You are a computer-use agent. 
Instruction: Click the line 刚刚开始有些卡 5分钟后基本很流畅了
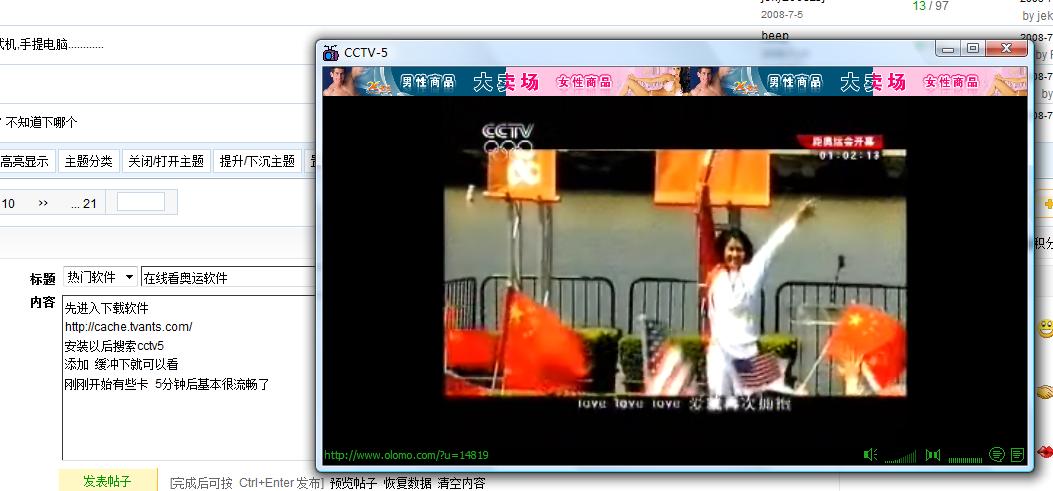point(167,384)
